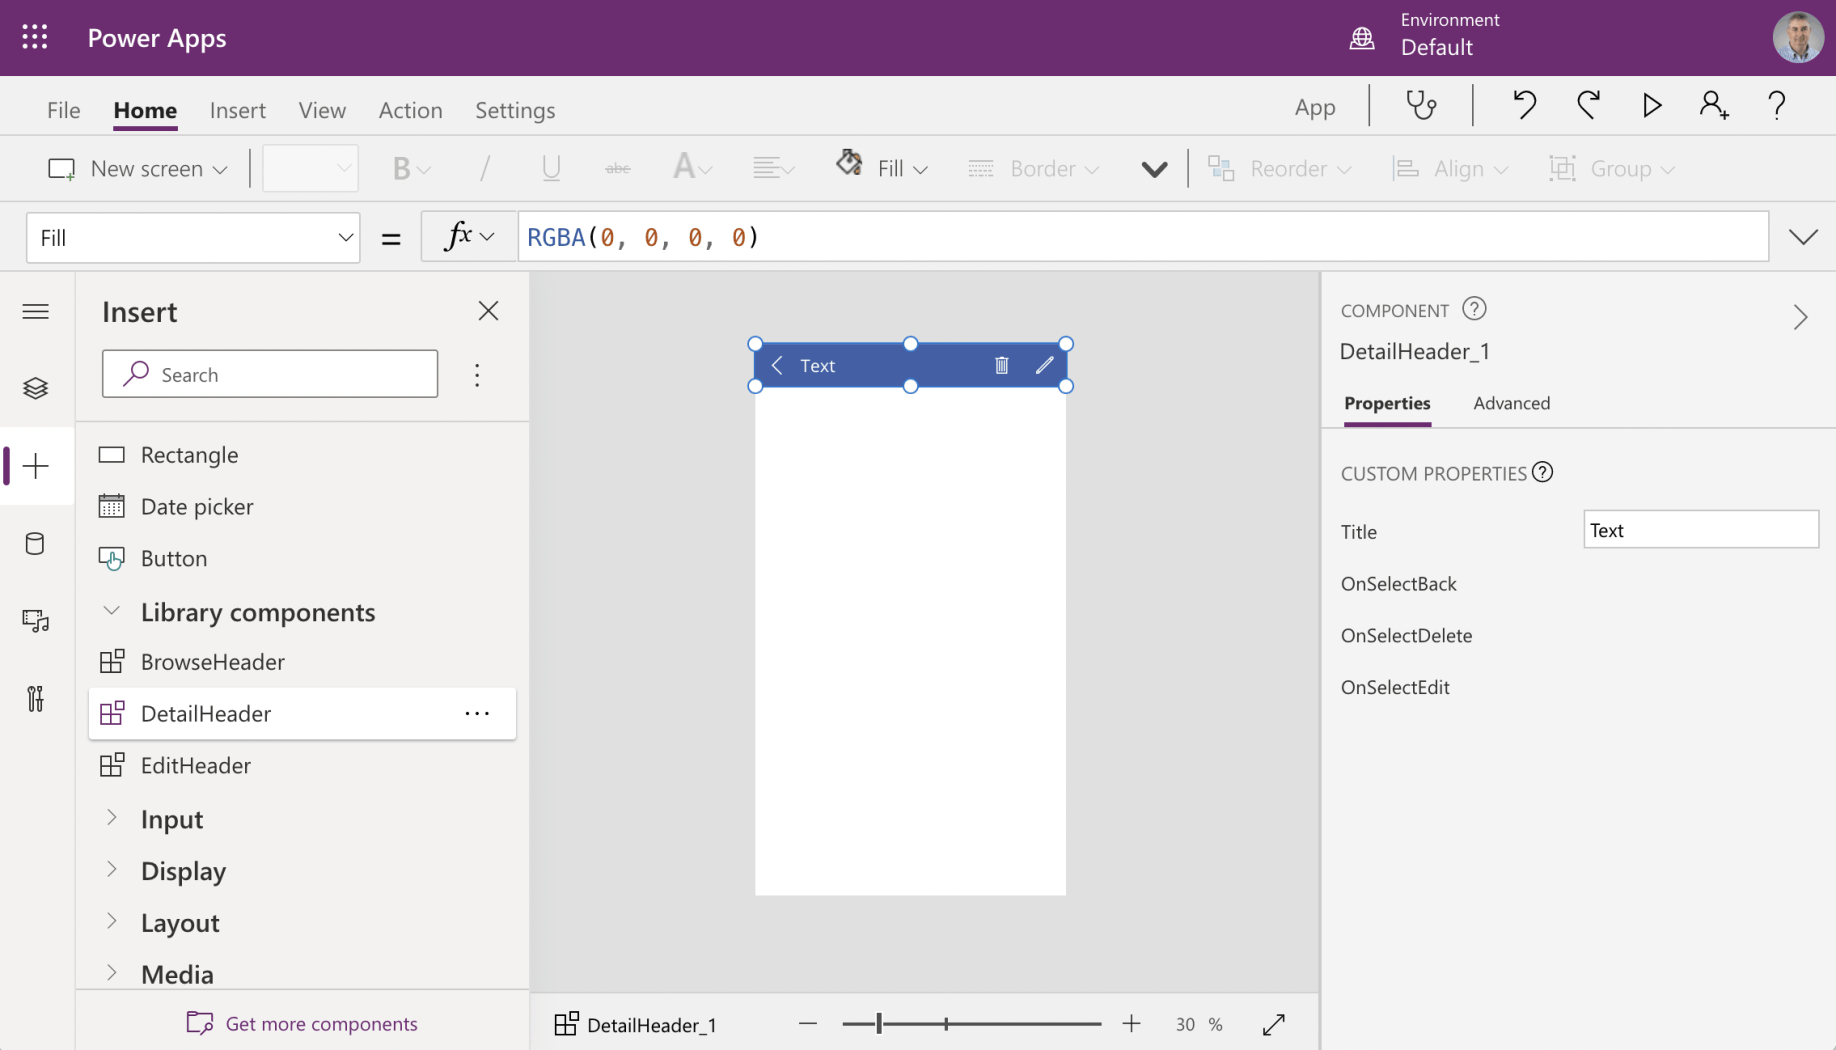This screenshot has width=1836, height=1050.
Task: Click Get more components link
Action: 321,1023
